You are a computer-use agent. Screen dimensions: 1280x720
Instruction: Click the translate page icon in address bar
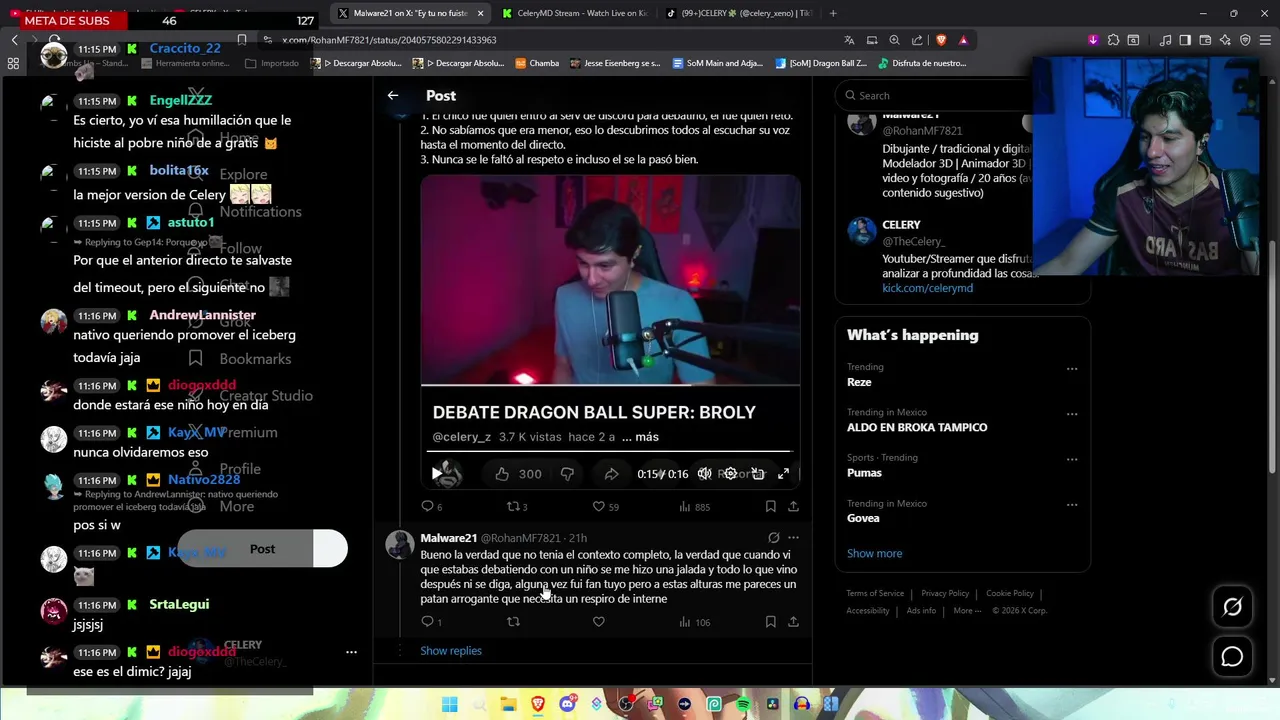point(849,40)
